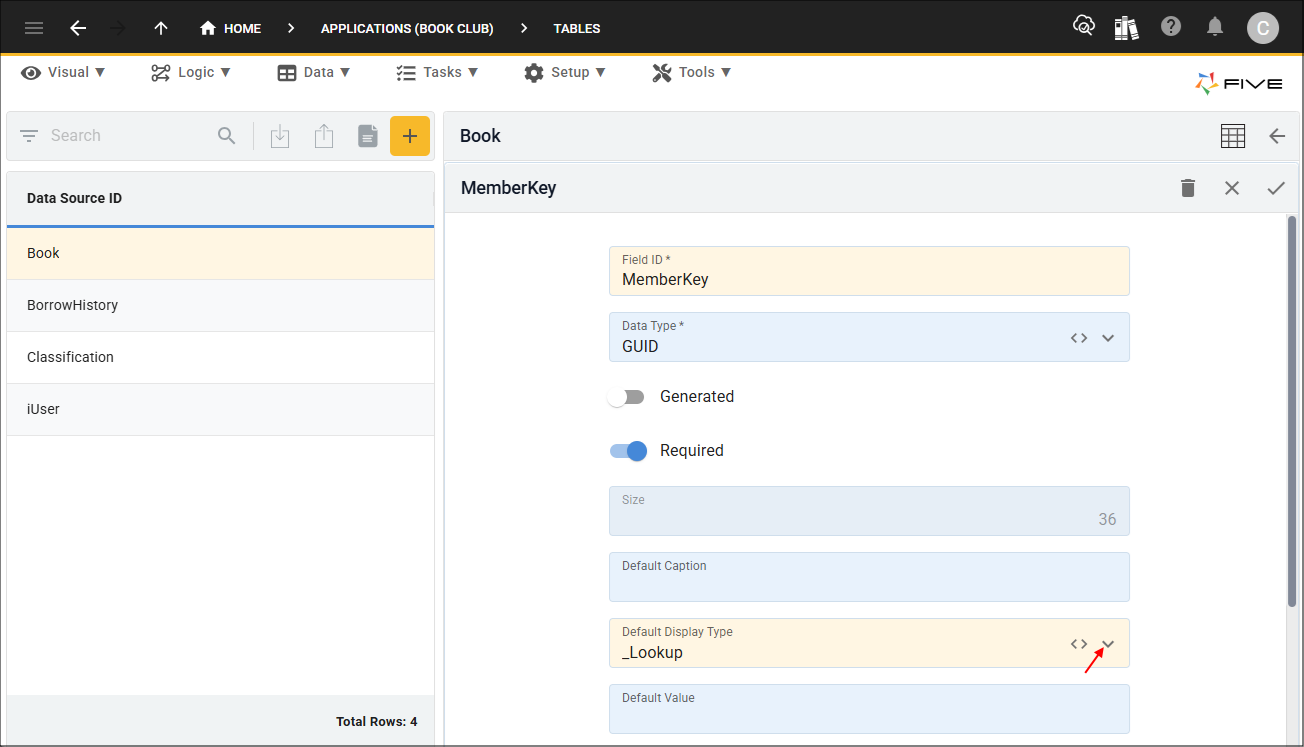The width and height of the screenshot is (1304, 747).
Task: Expand the Default Display Type dropdown
Action: click(1108, 644)
